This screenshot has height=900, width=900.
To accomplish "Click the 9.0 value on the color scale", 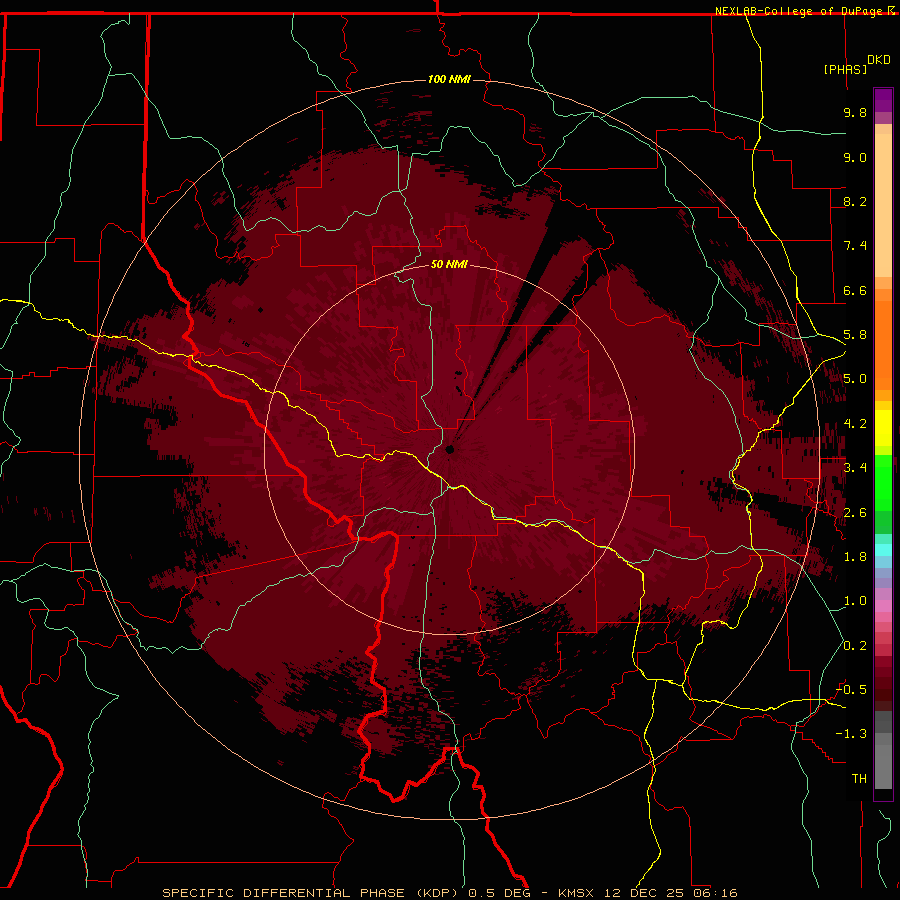I will click(855, 157).
